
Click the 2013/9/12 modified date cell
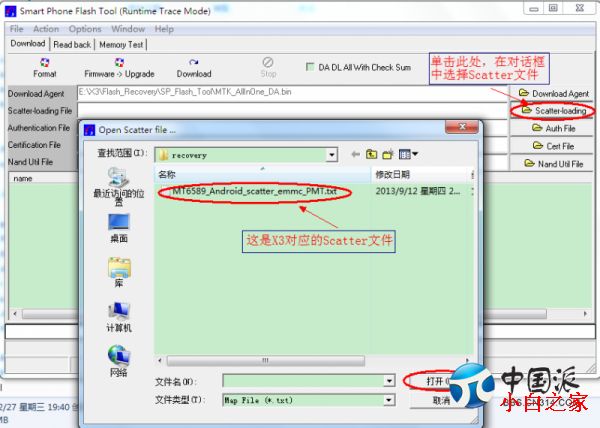[x=418, y=191]
